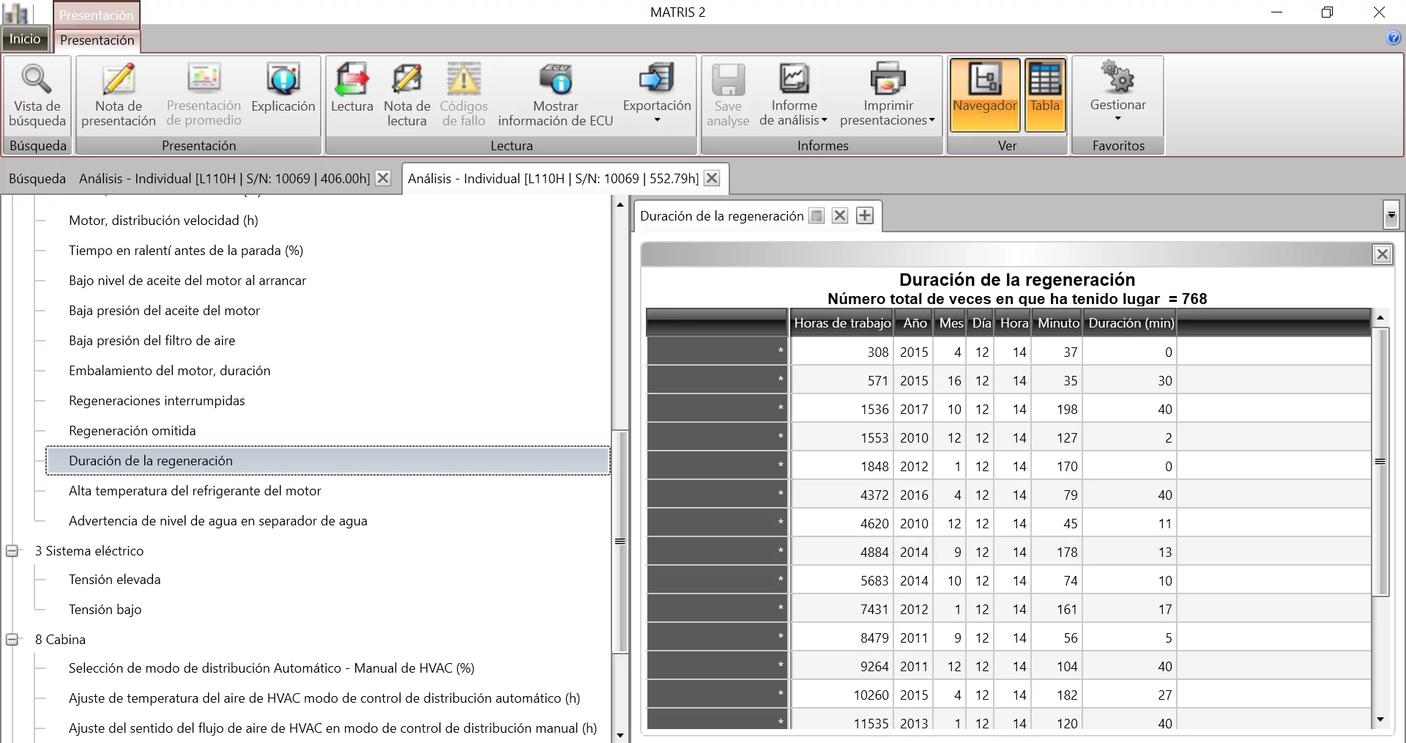Toggle the Navegador view button
Image resolution: width=1406 pixels, height=743 pixels.
[x=984, y=94]
